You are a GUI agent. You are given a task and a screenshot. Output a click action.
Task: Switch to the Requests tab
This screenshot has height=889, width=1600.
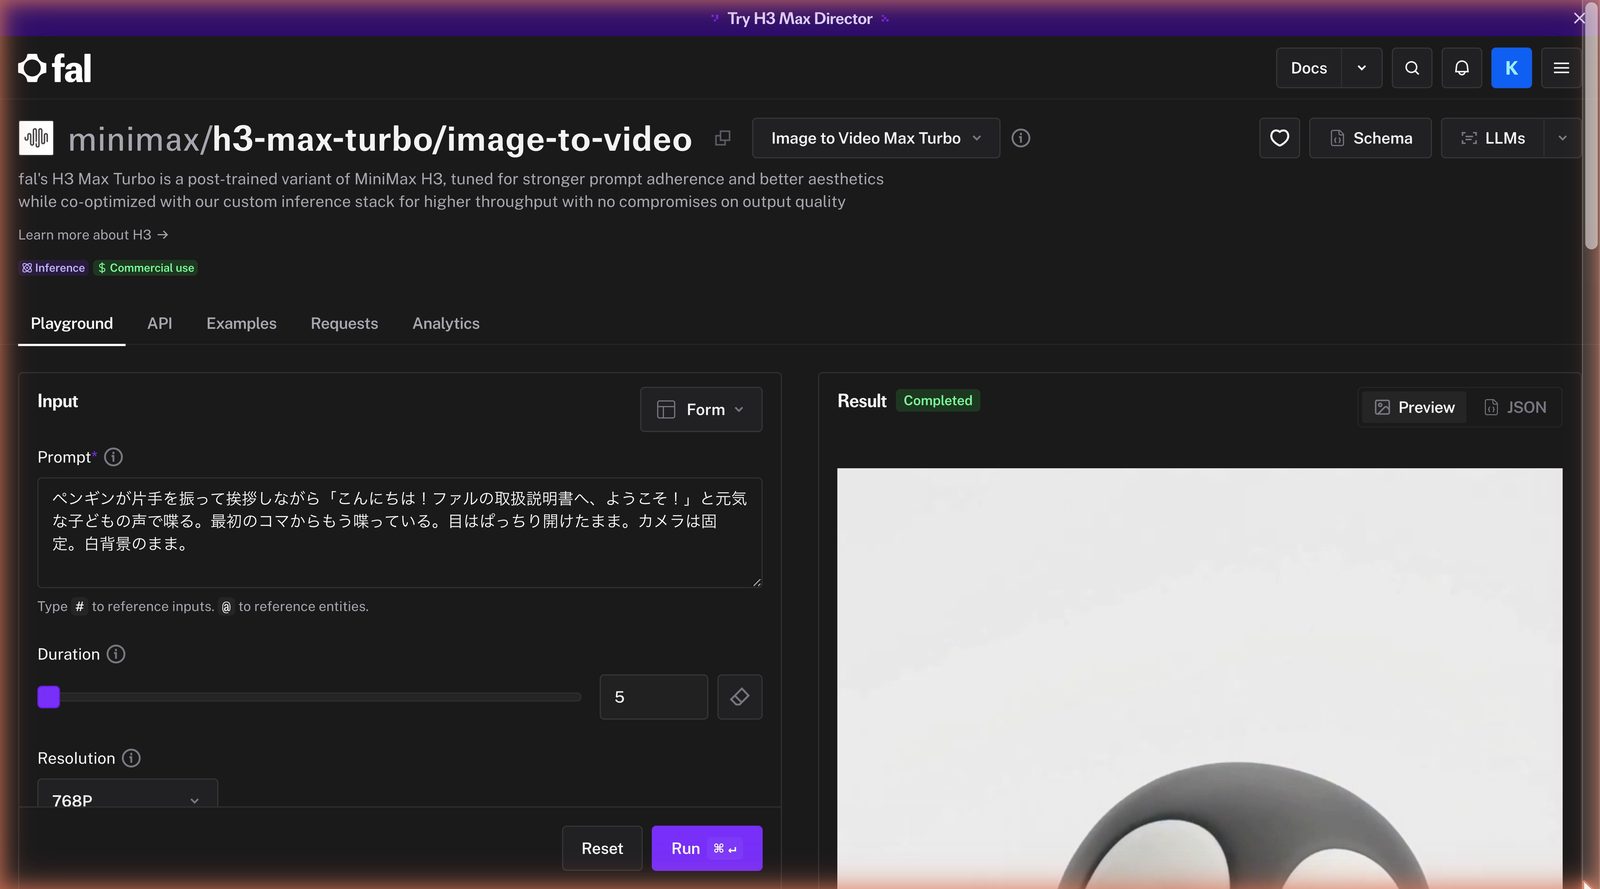tap(344, 323)
